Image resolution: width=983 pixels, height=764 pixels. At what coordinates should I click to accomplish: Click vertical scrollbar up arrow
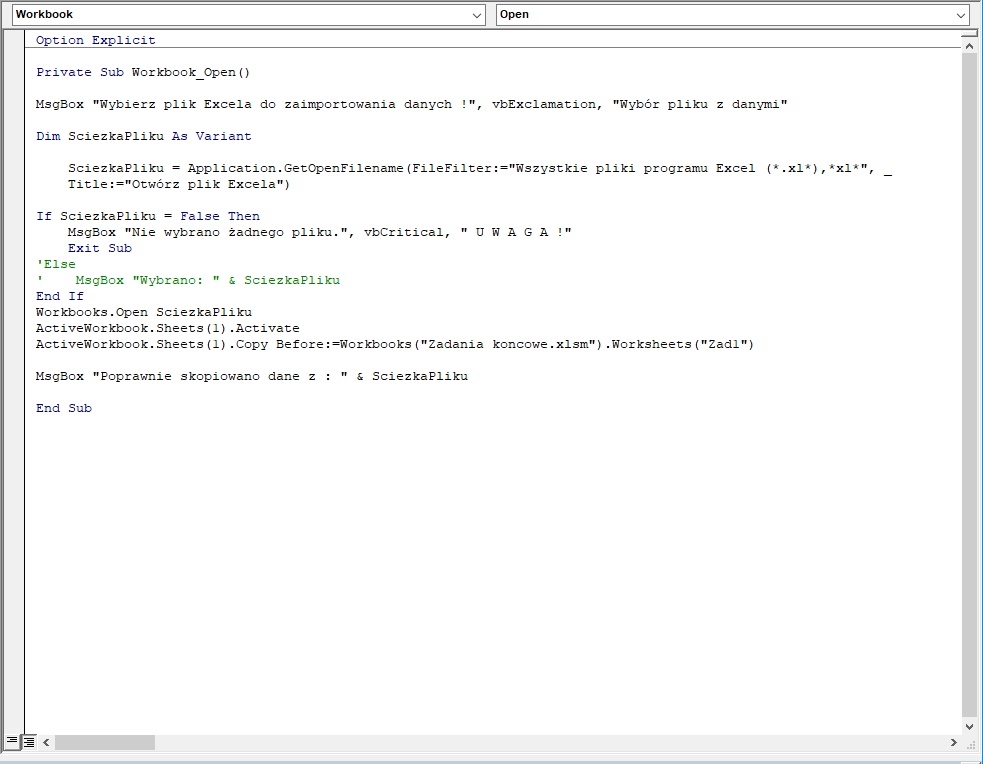969,46
